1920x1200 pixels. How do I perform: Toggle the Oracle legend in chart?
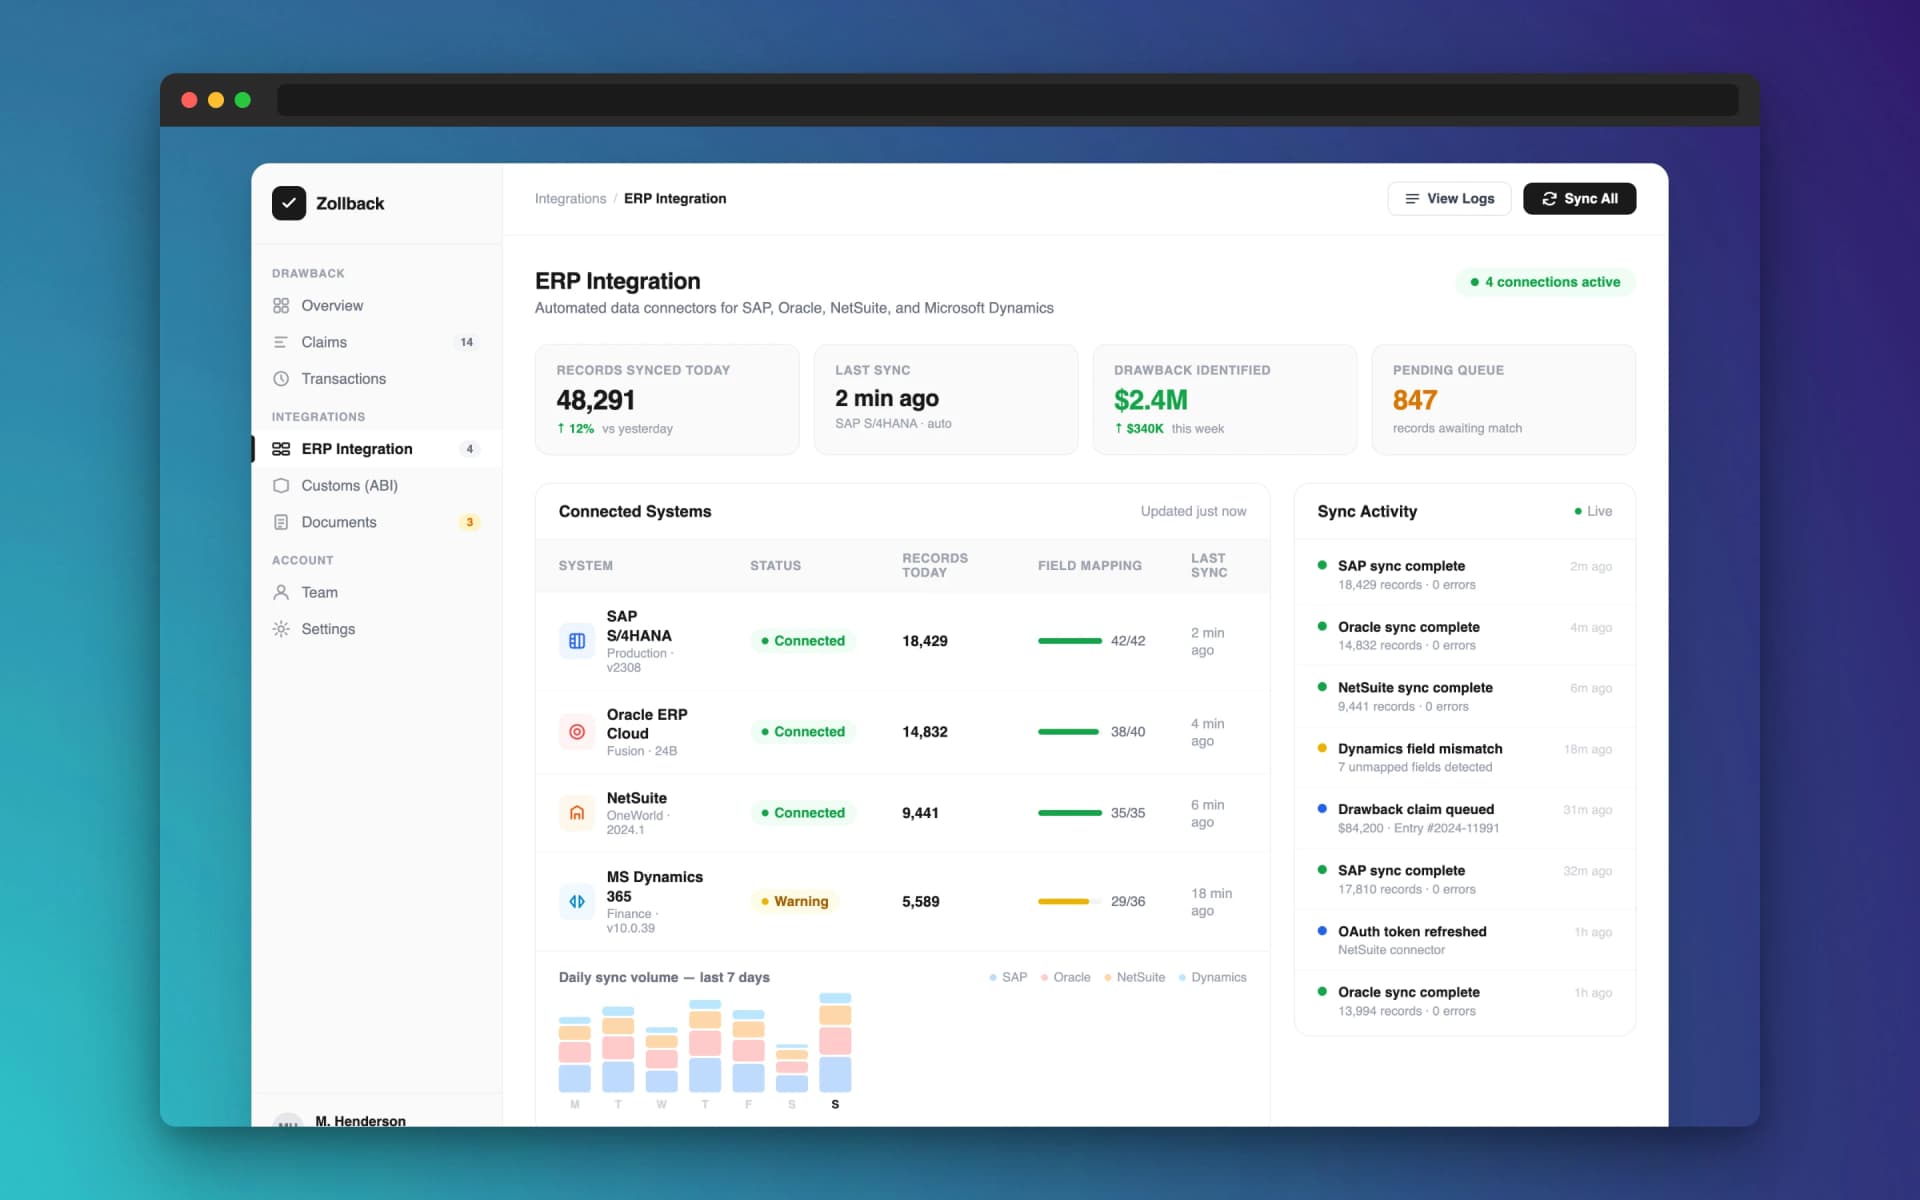[x=1065, y=977]
